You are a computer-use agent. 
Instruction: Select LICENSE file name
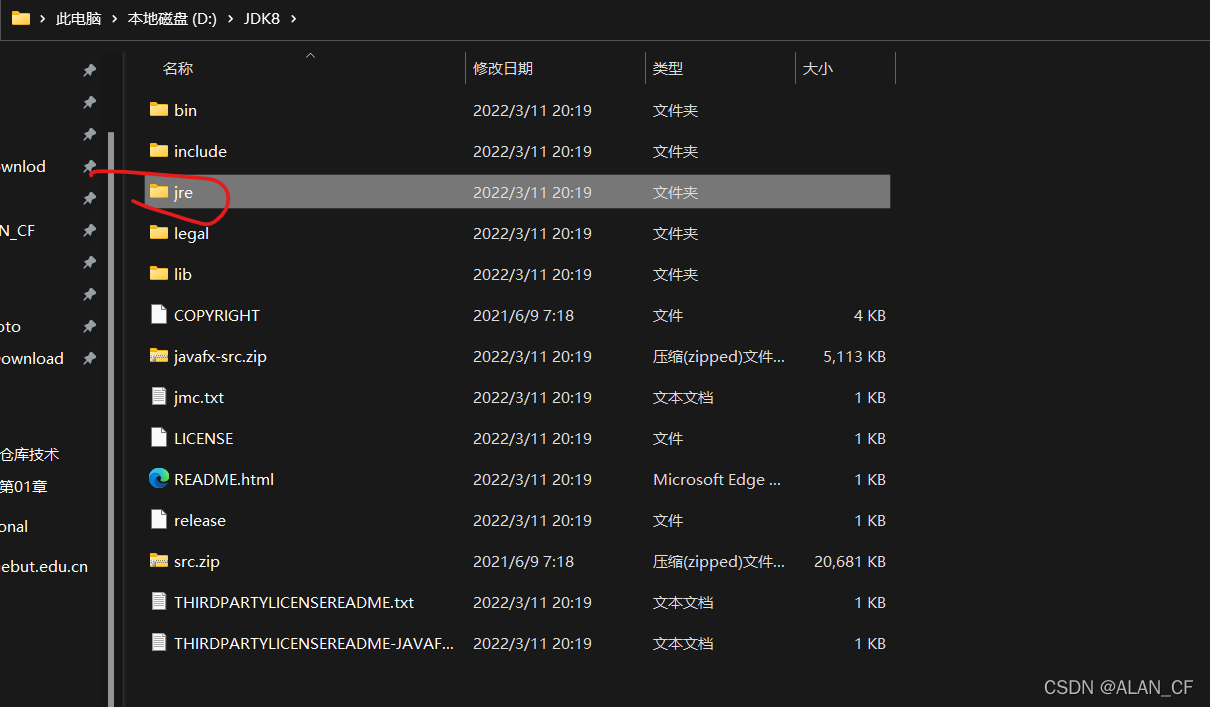(203, 438)
